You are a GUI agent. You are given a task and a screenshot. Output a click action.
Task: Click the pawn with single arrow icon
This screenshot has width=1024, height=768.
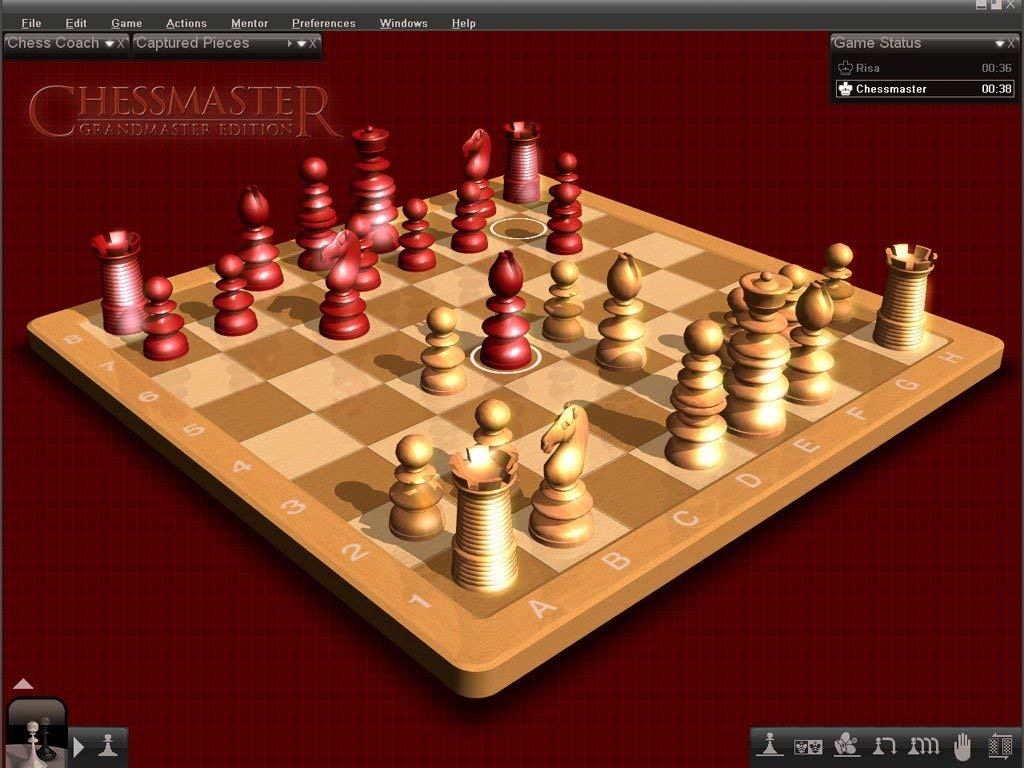(x=884, y=745)
